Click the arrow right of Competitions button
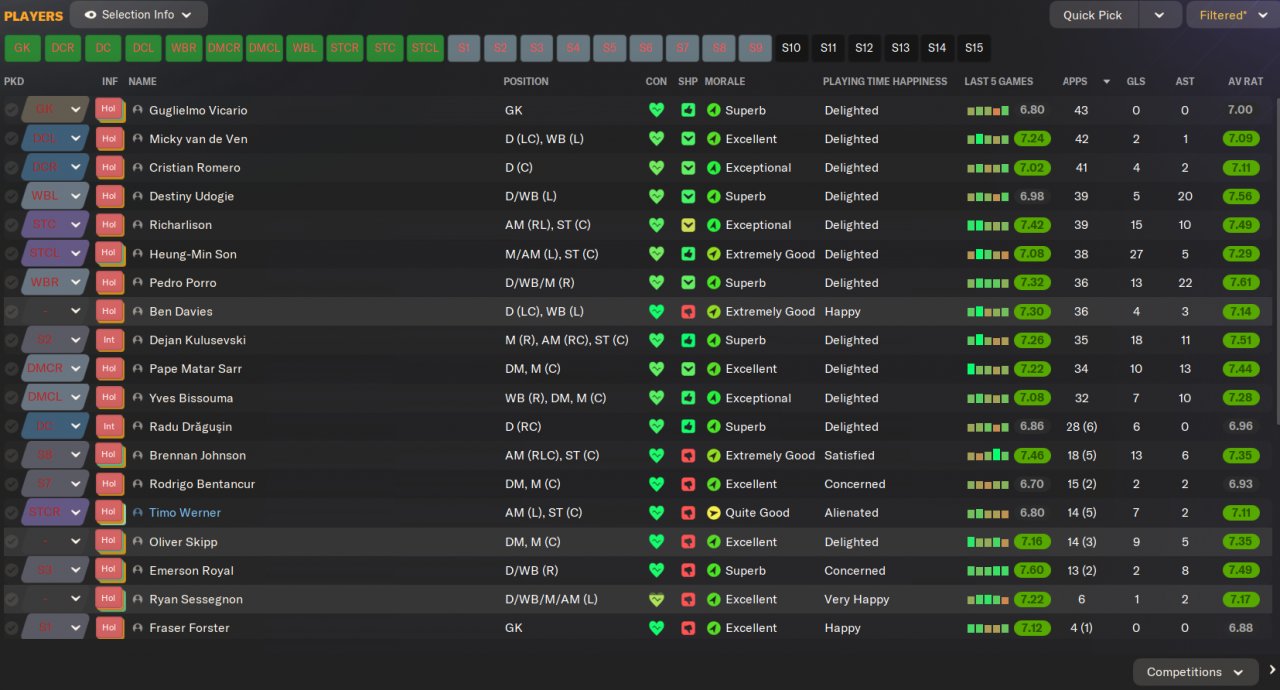1280x690 pixels. coord(1272,671)
